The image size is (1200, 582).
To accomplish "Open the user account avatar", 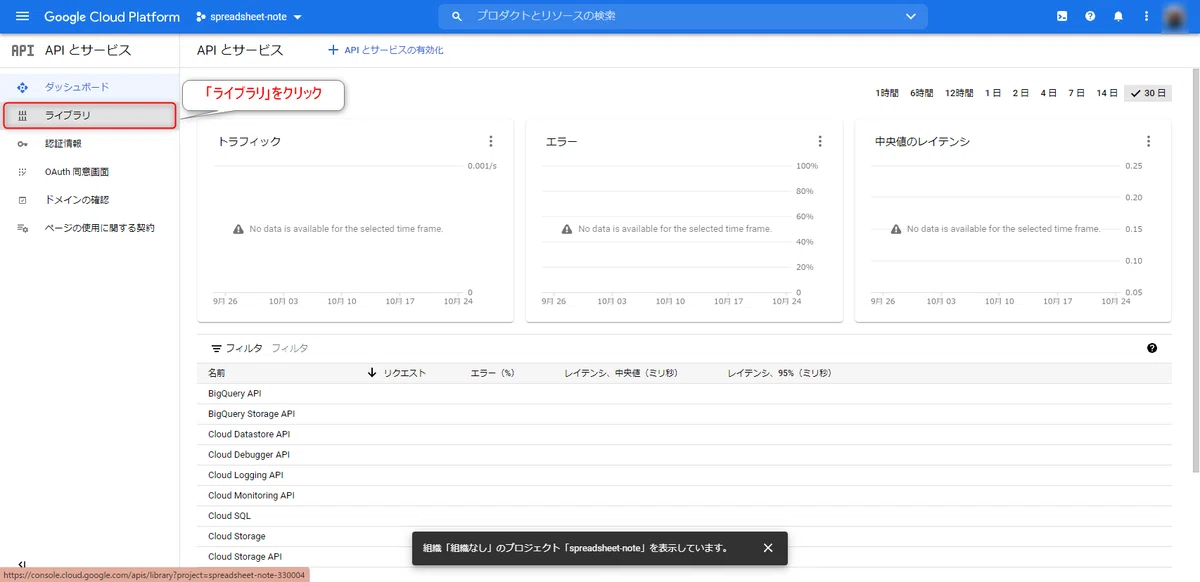I will [x=1174, y=17].
